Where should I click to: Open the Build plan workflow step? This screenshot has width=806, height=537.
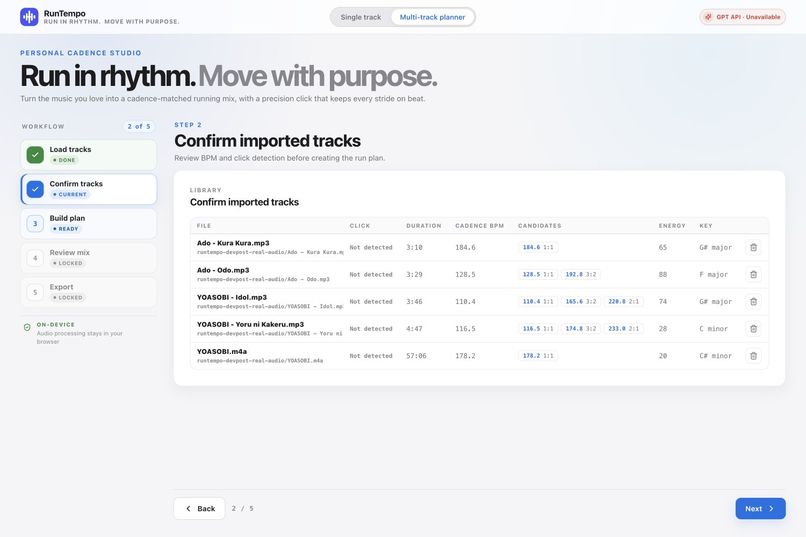tap(88, 224)
